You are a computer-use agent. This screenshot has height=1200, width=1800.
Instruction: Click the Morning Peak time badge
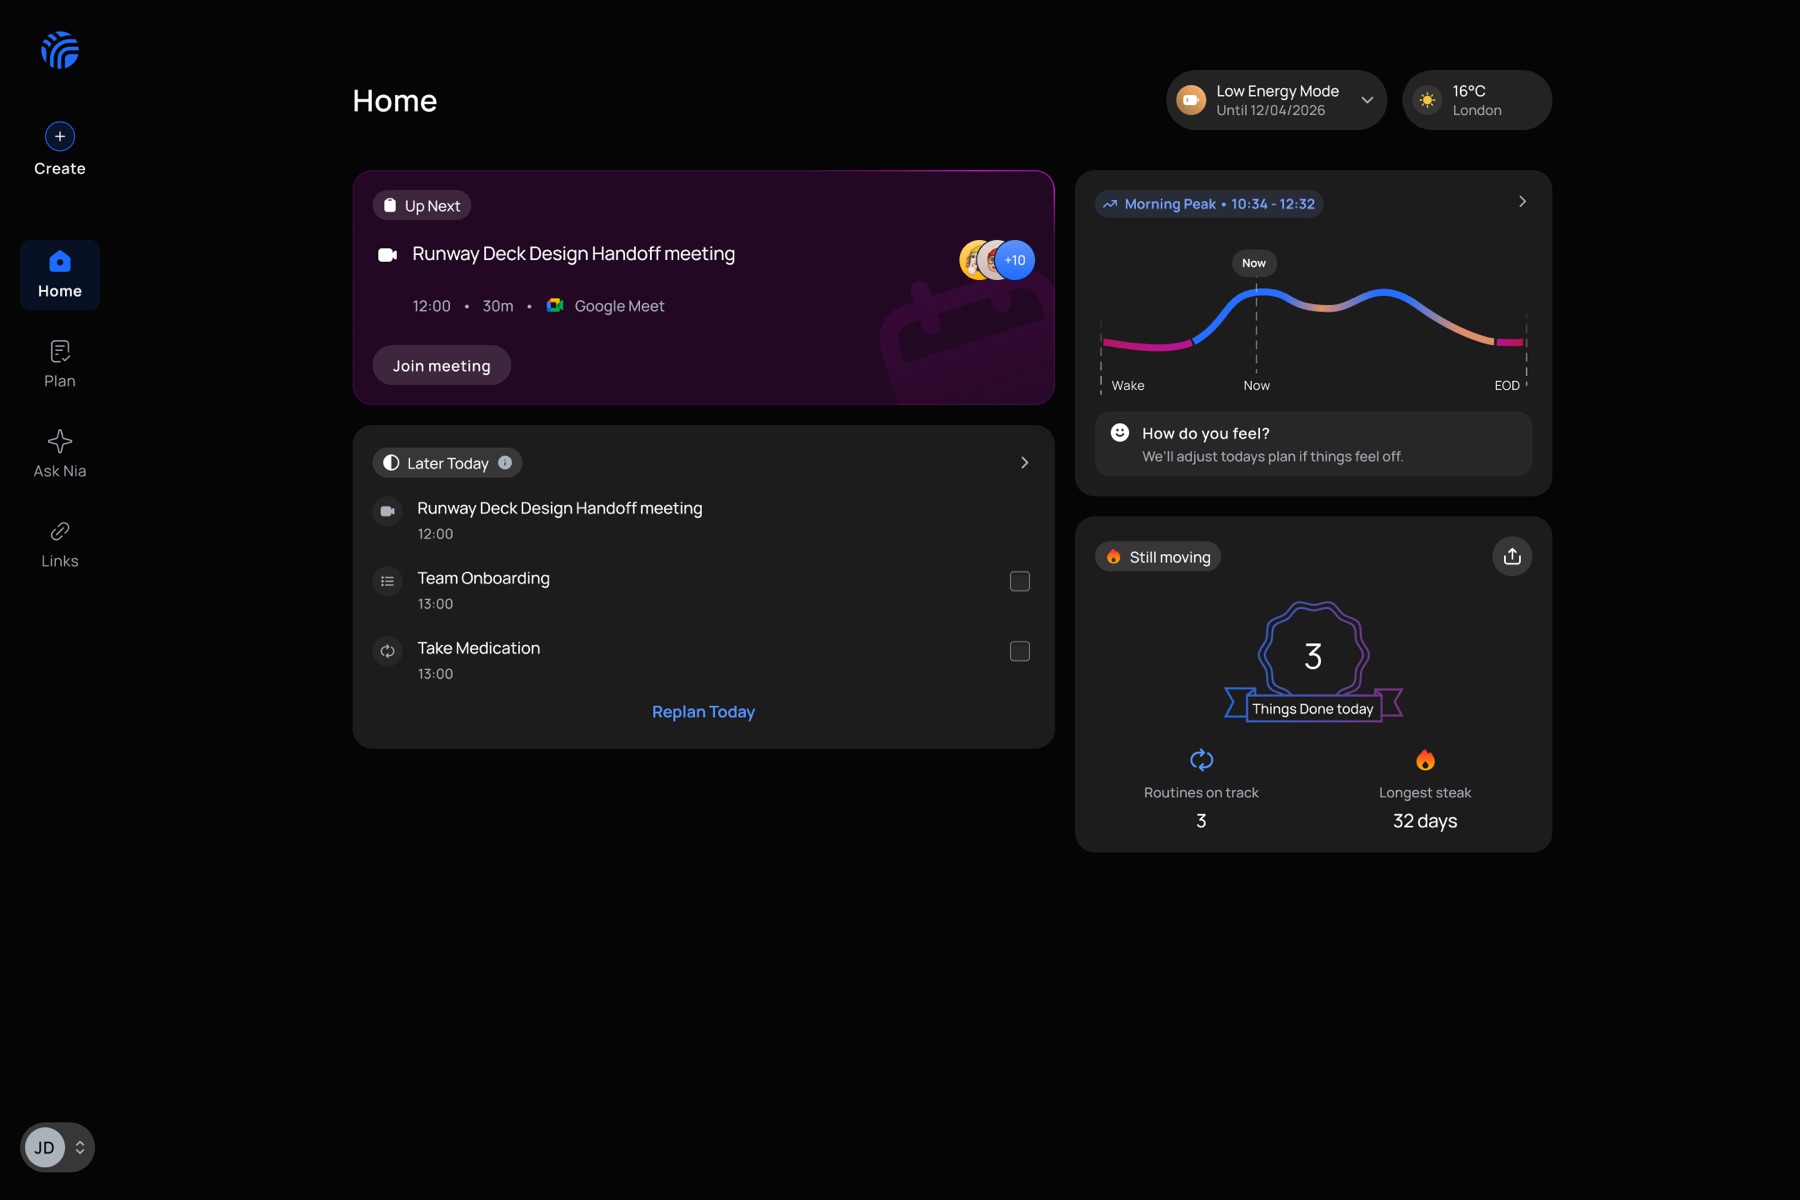click(x=1209, y=204)
